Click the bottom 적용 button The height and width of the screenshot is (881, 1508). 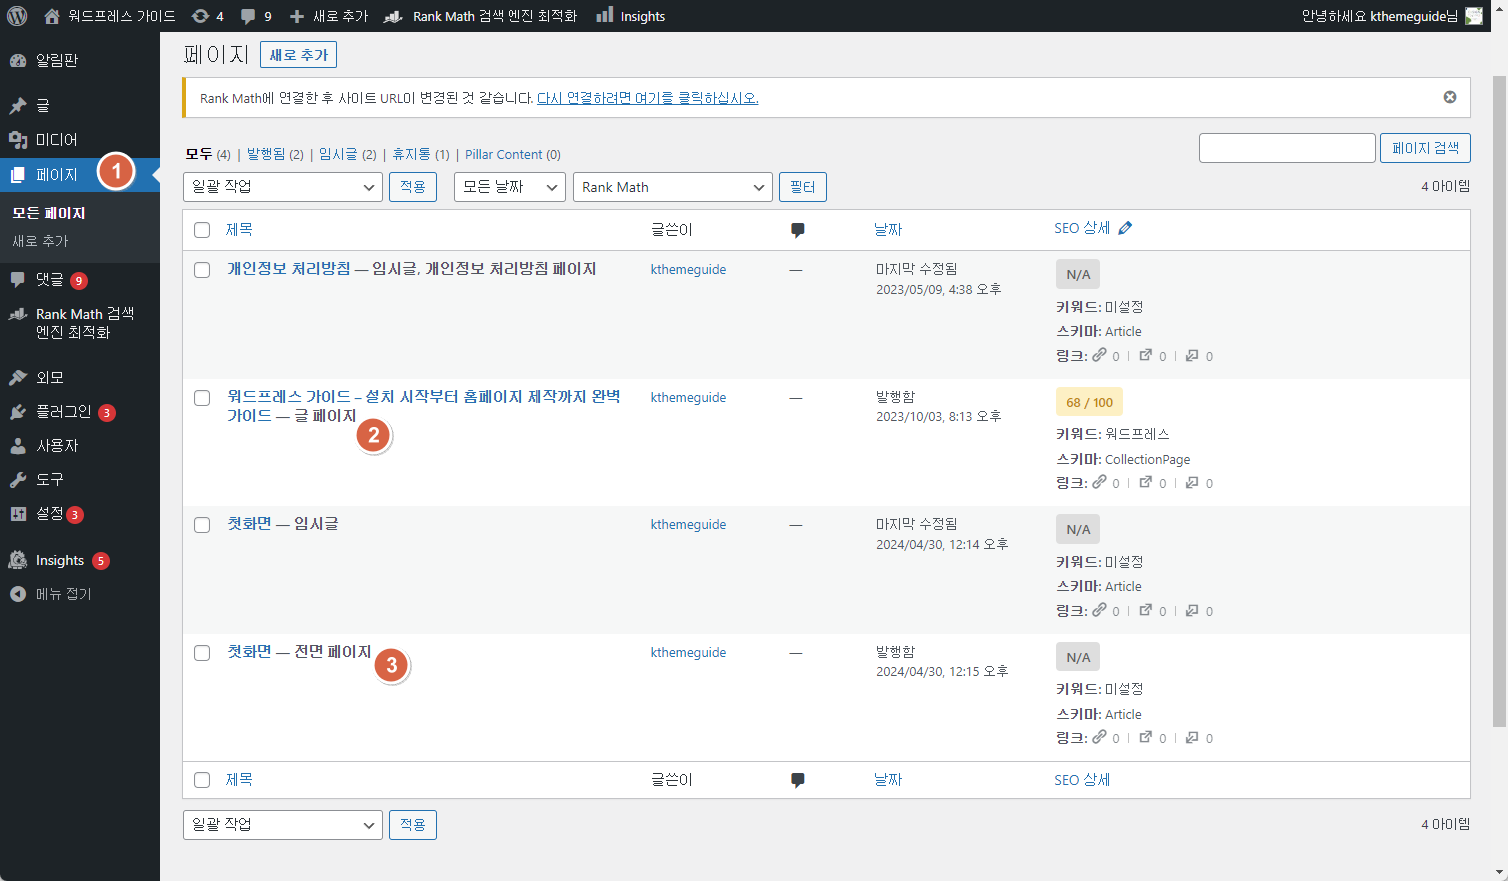pyautogui.click(x=413, y=825)
